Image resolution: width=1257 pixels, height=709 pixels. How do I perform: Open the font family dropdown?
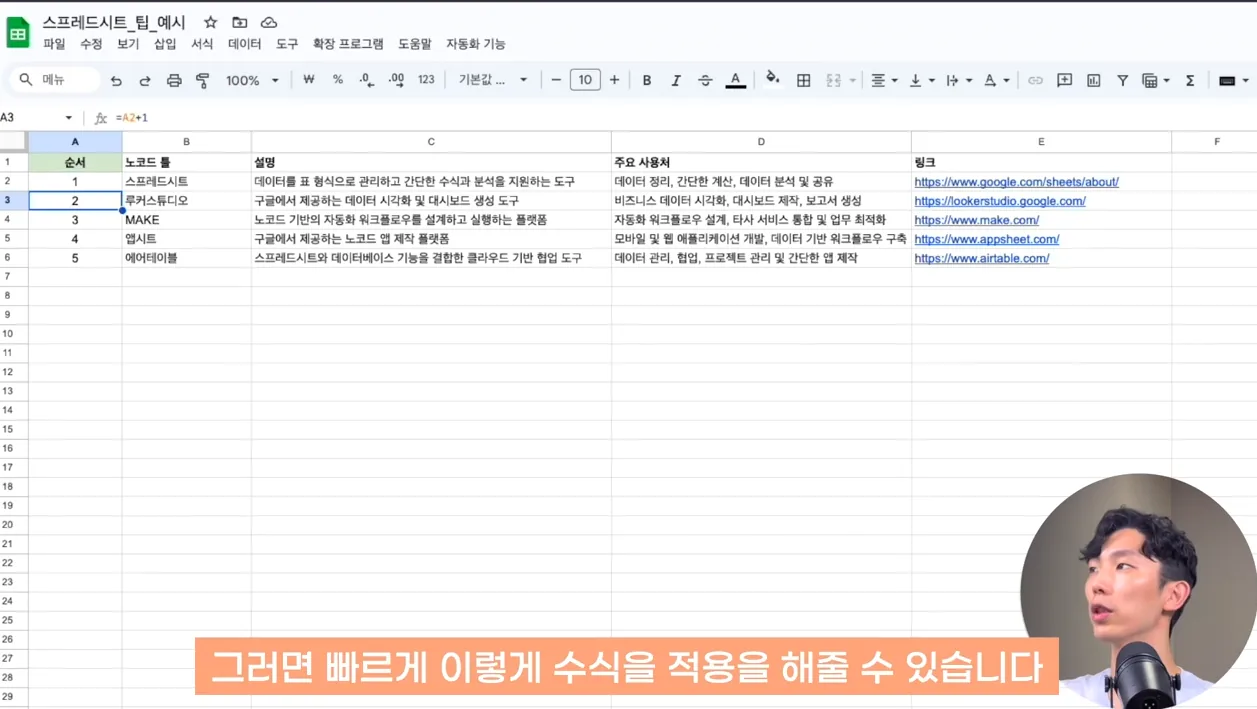click(492, 80)
